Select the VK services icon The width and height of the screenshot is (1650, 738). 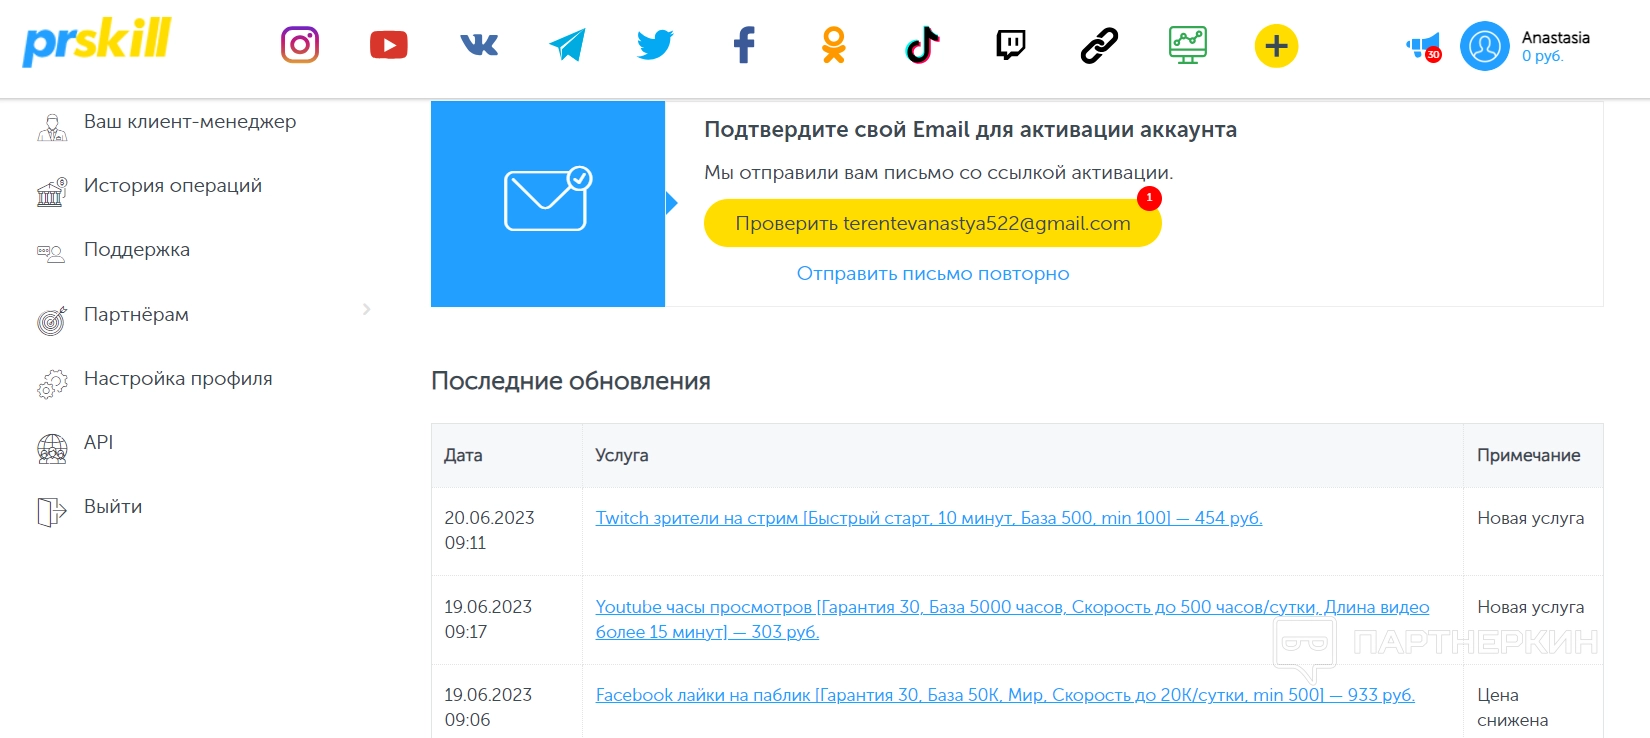479,45
